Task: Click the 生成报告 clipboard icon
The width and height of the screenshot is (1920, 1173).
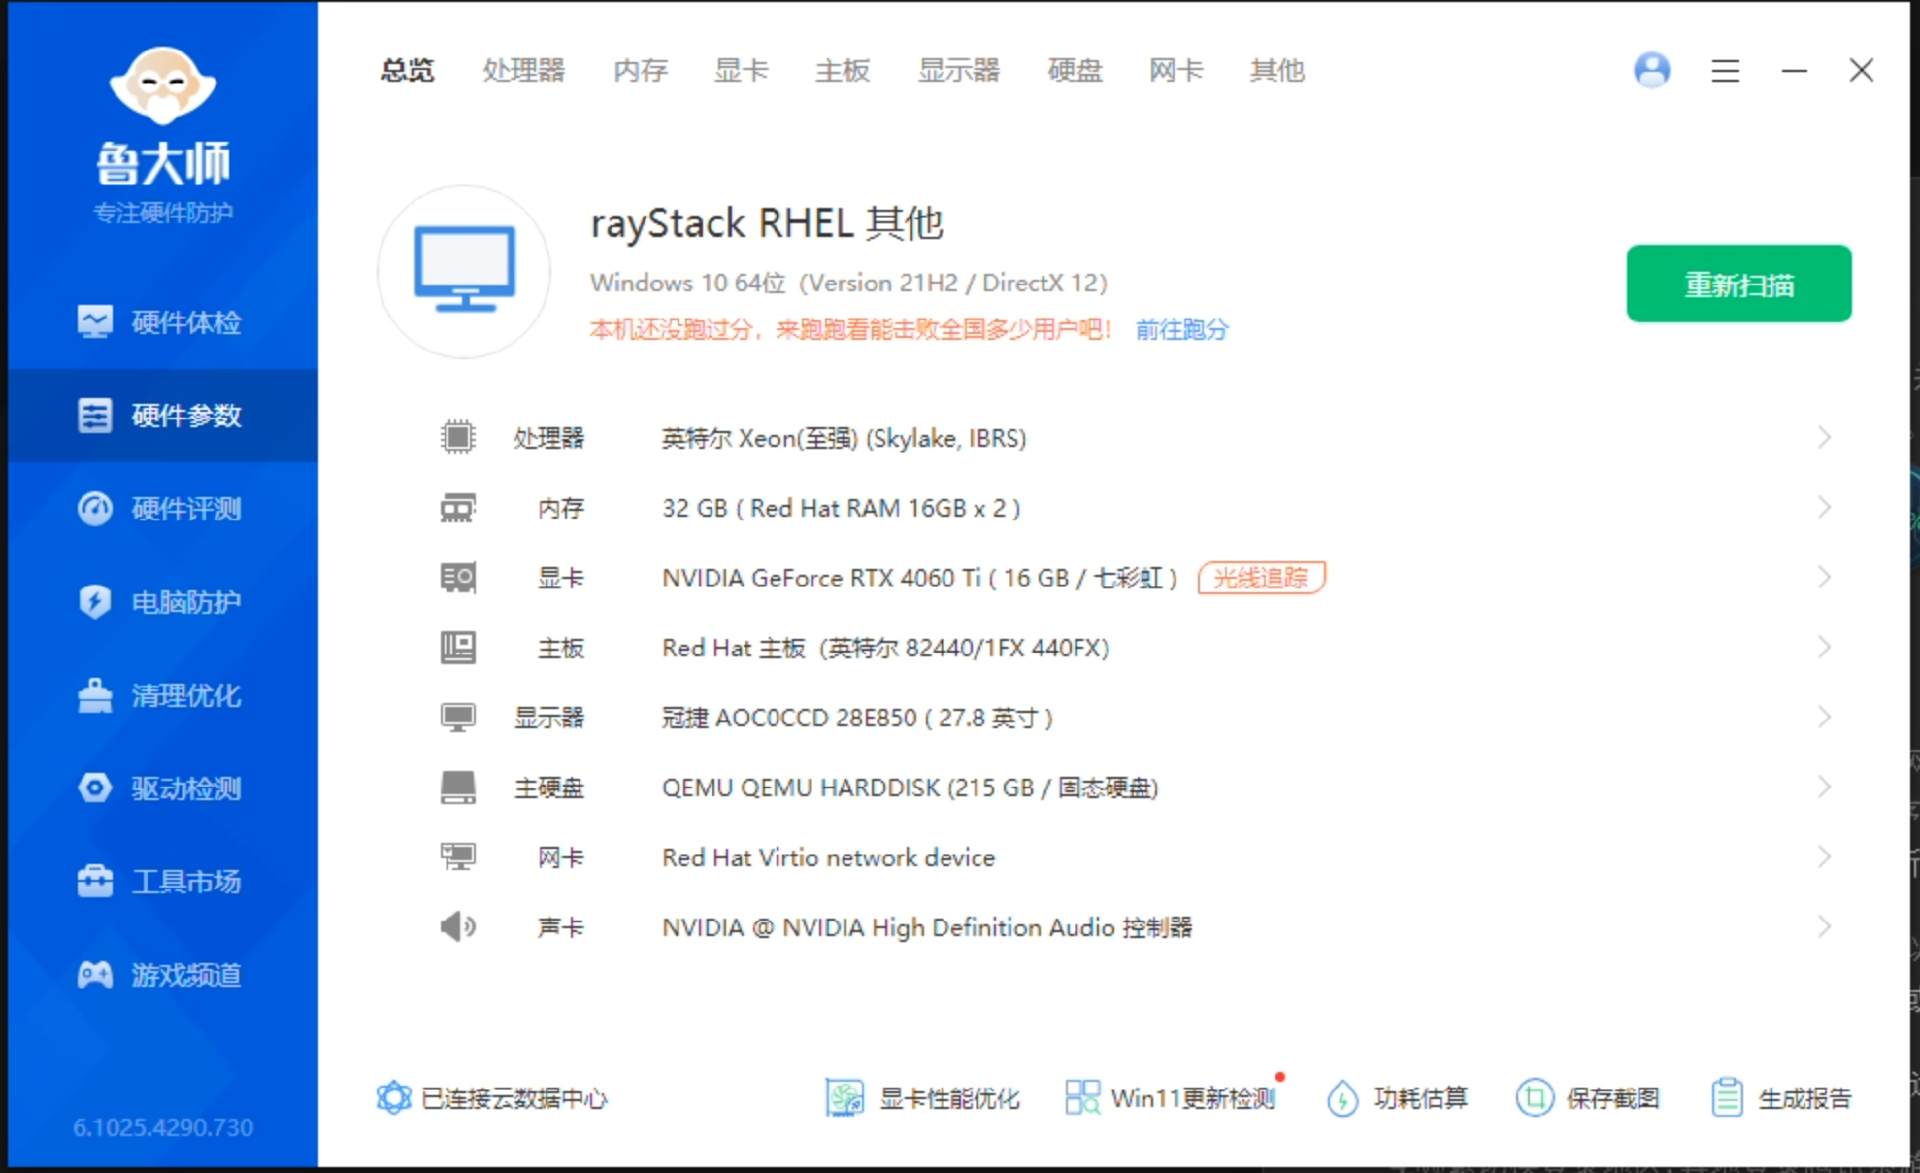Action: [1727, 1098]
